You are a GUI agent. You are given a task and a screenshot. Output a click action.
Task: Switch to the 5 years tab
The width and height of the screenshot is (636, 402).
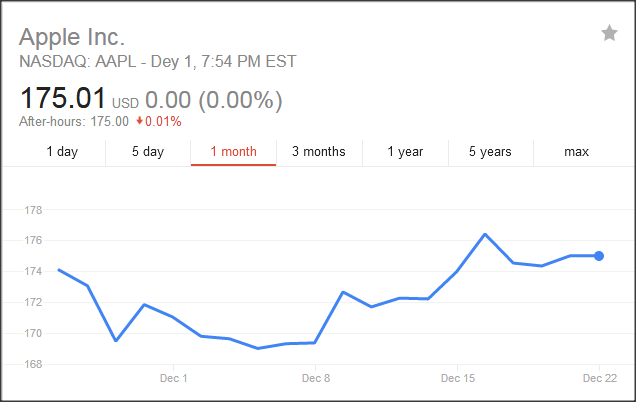point(490,152)
